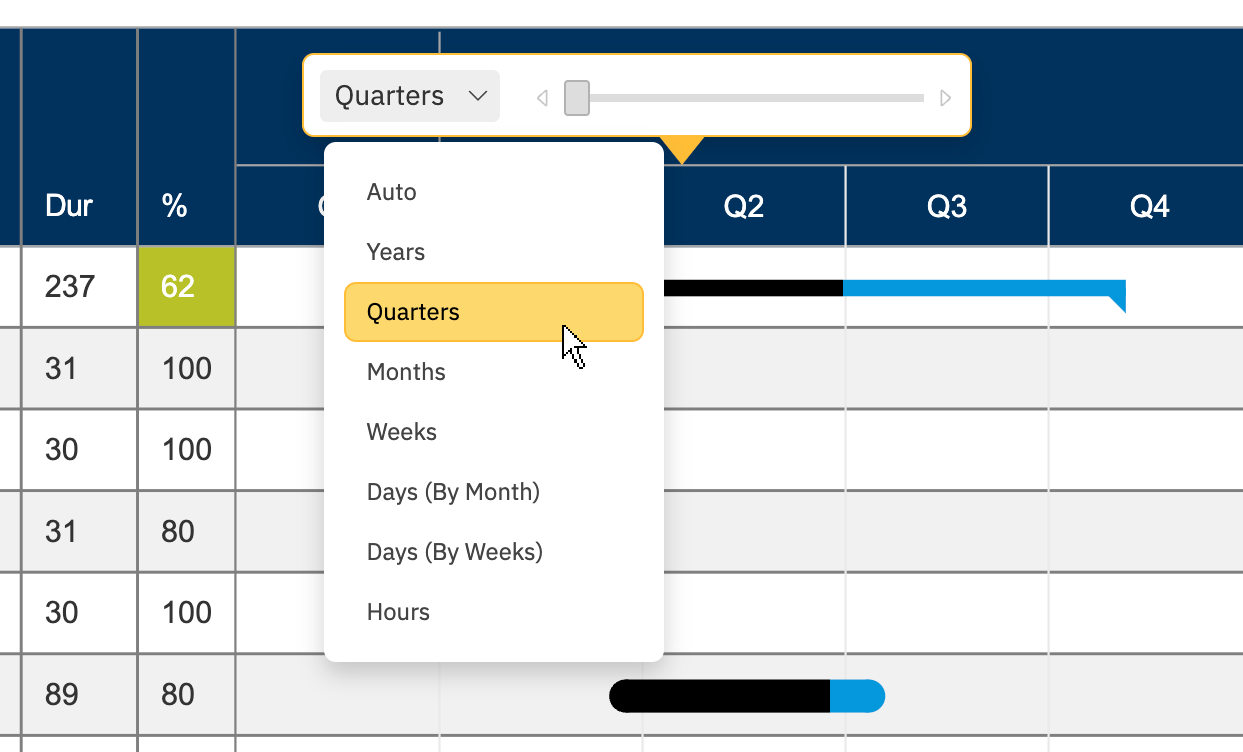Click the Q4 column header
Image resolution: width=1243 pixels, height=752 pixels.
[x=1150, y=206]
